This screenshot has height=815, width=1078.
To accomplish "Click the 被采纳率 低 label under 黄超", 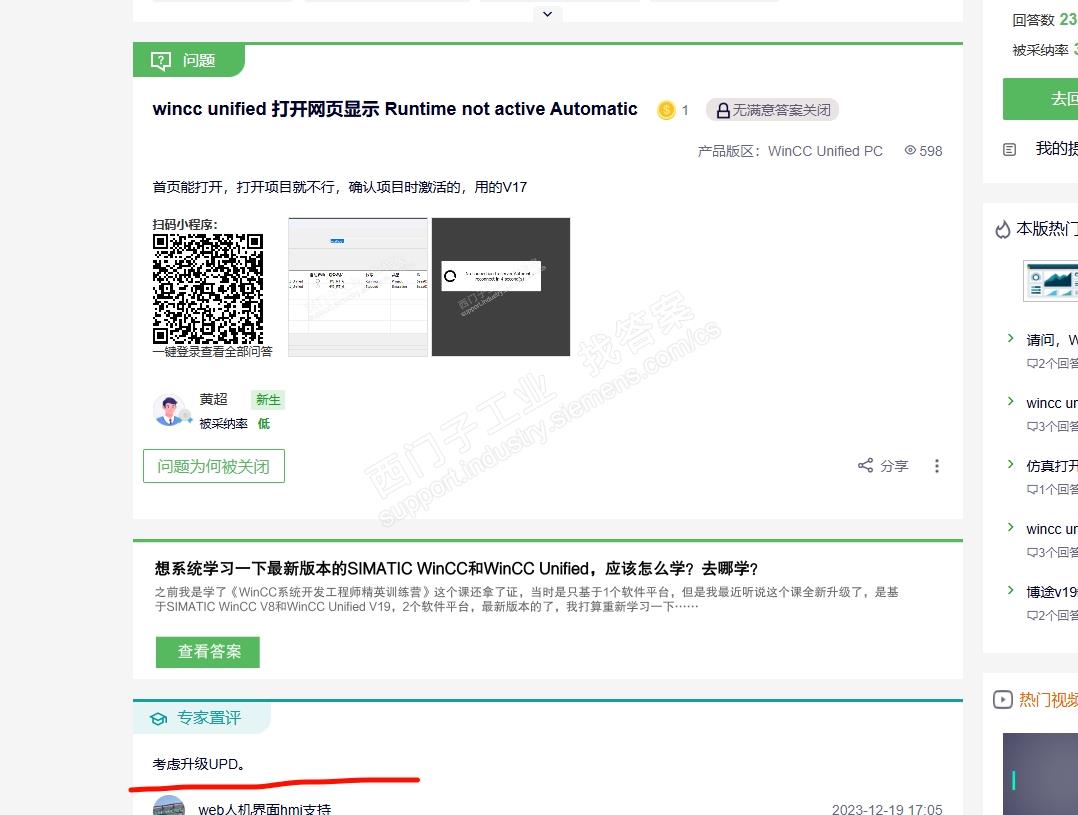I will tap(234, 424).
